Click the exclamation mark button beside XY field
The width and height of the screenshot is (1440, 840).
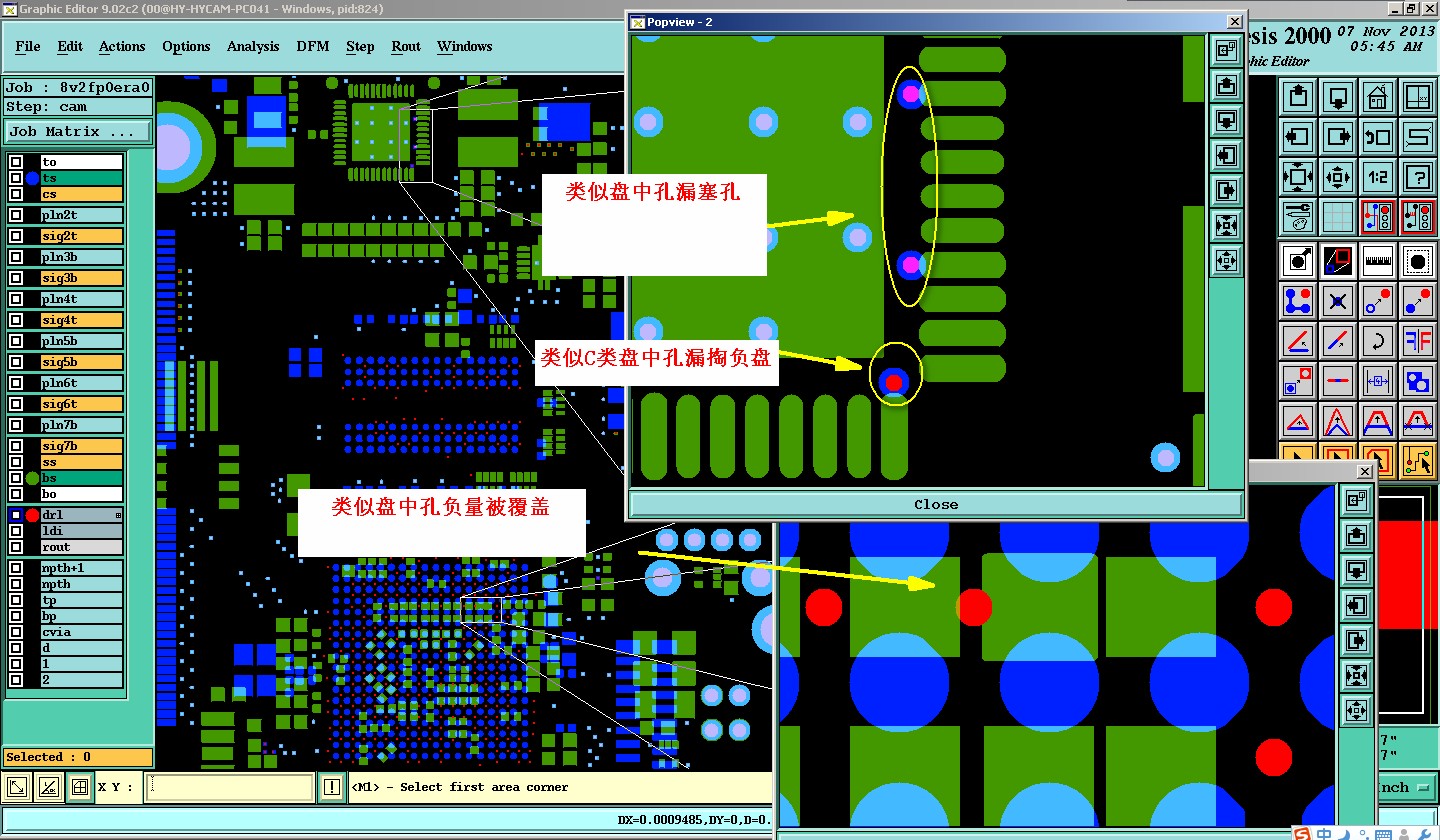click(x=332, y=788)
